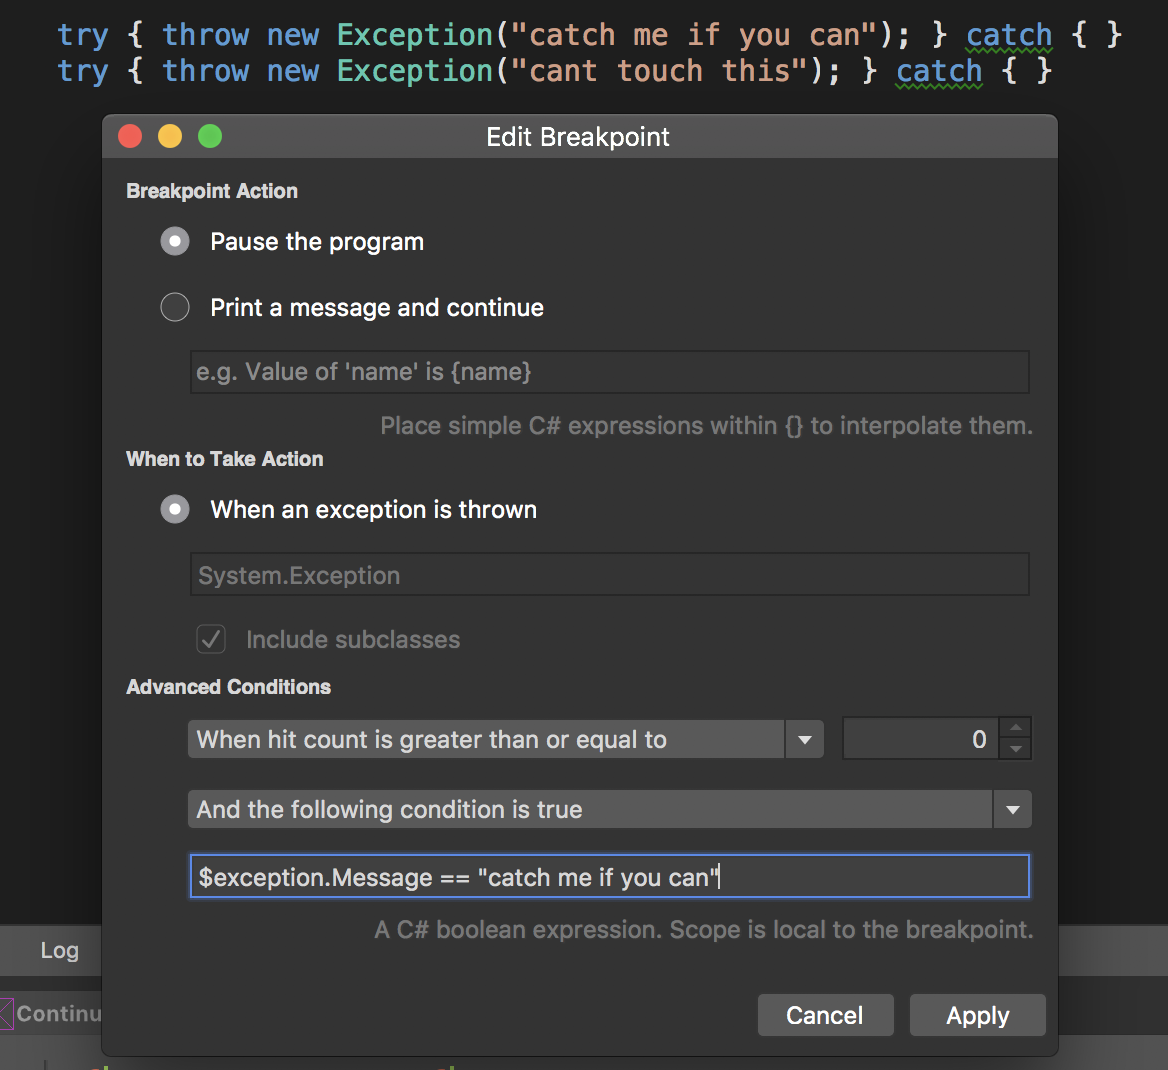The height and width of the screenshot is (1070, 1168).
Task: Click the catch keyword on first code line
Action: coord(1009,35)
